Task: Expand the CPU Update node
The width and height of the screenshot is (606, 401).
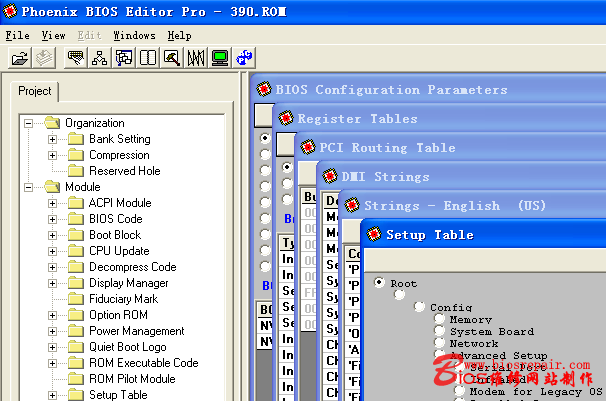Action: tap(52, 251)
